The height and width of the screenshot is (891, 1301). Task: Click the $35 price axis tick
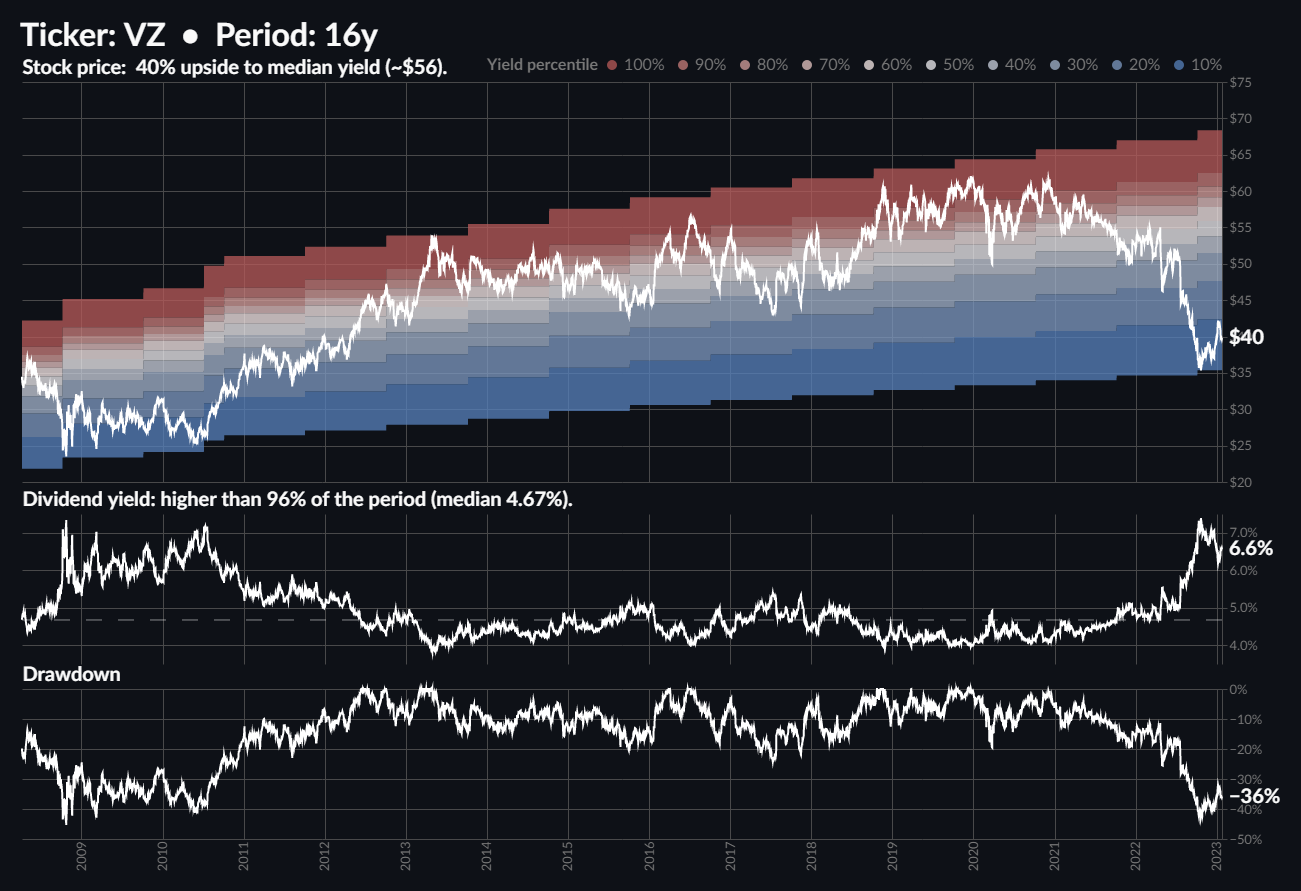click(x=1240, y=373)
